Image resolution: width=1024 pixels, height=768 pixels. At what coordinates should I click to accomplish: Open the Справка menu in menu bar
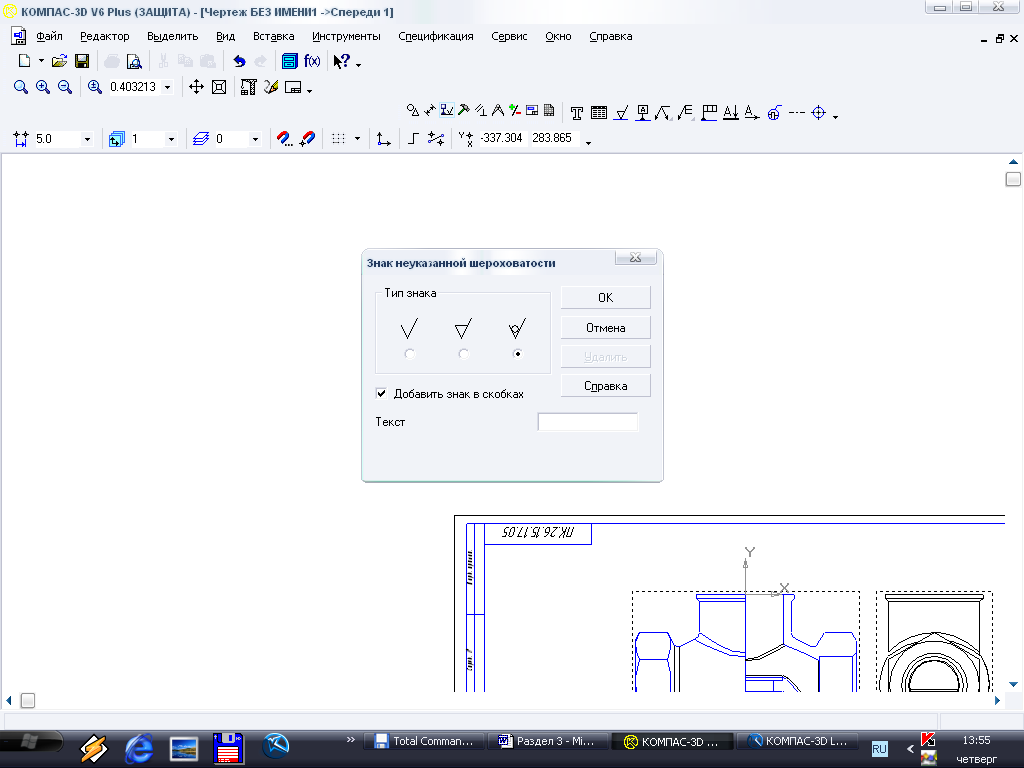pyautogui.click(x=611, y=37)
